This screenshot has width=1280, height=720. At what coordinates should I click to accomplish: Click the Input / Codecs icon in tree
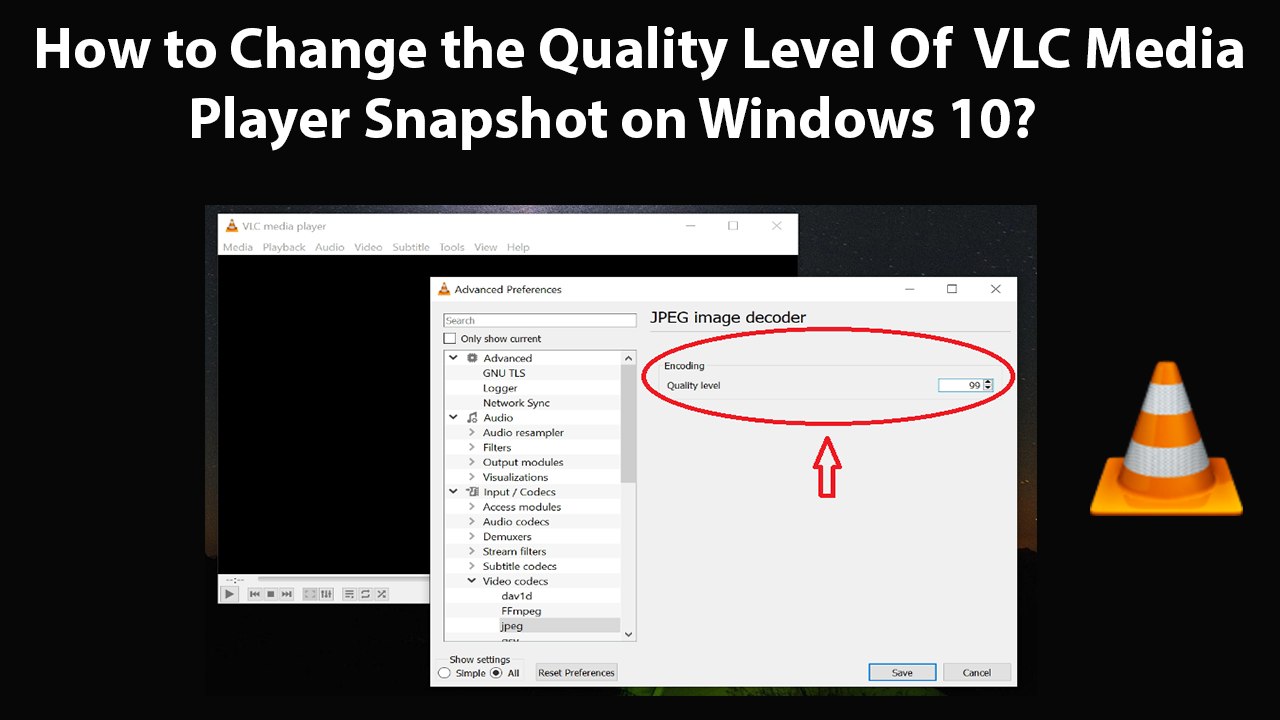click(x=473, y=492)
